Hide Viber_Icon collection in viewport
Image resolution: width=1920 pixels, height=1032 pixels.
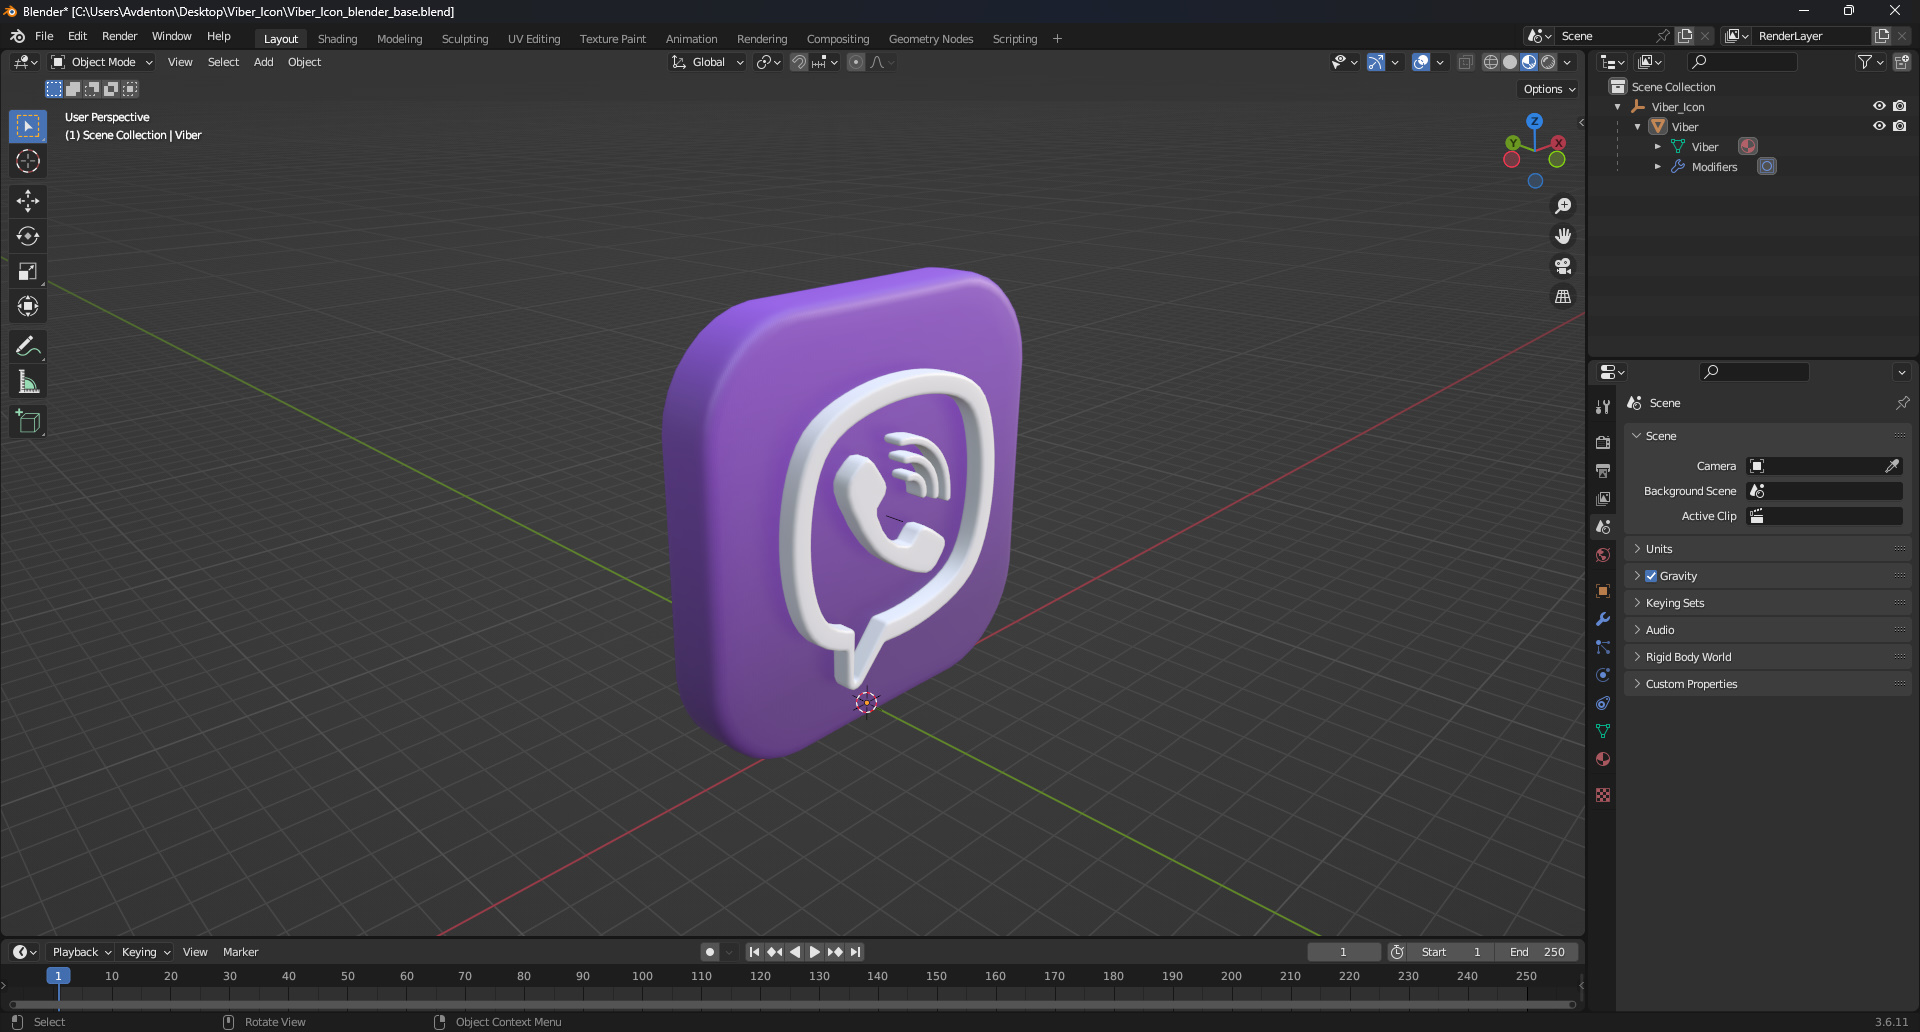click(x=1879, y=106)
